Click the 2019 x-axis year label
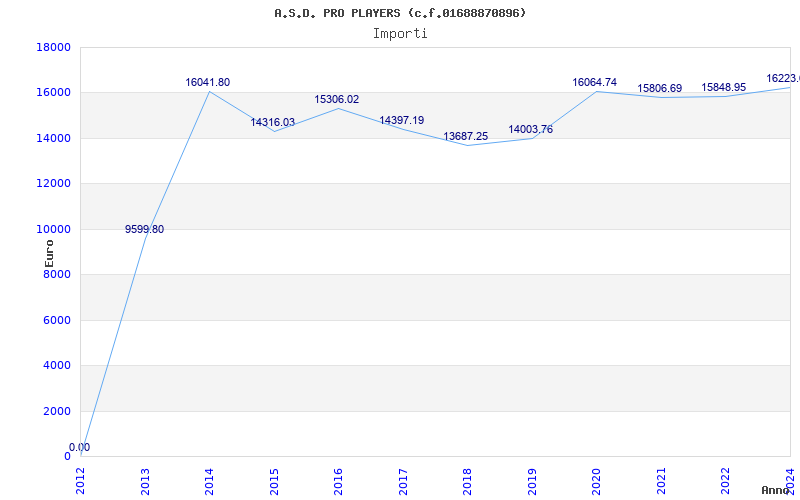The image size is (800, 500). click(533, 482)
